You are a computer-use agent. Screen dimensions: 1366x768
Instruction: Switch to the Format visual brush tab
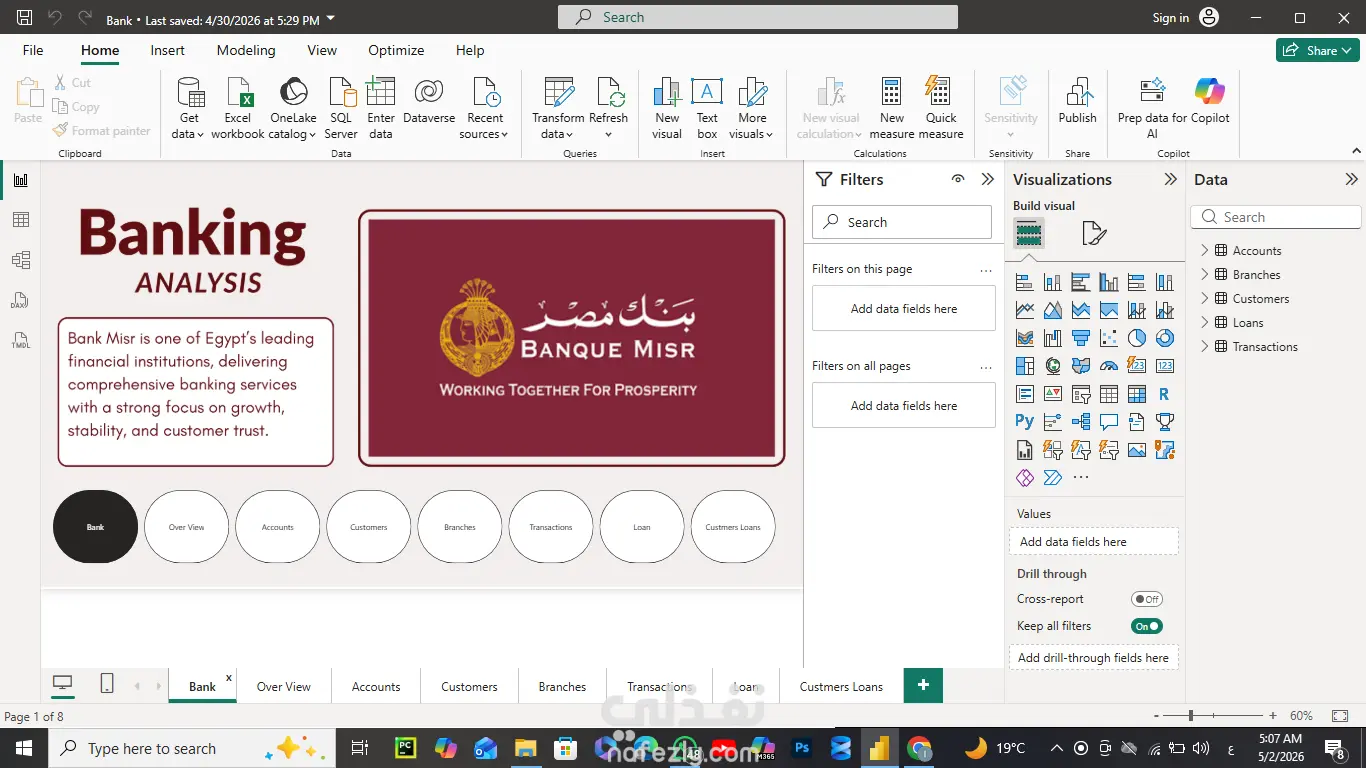coord(1094,234)
